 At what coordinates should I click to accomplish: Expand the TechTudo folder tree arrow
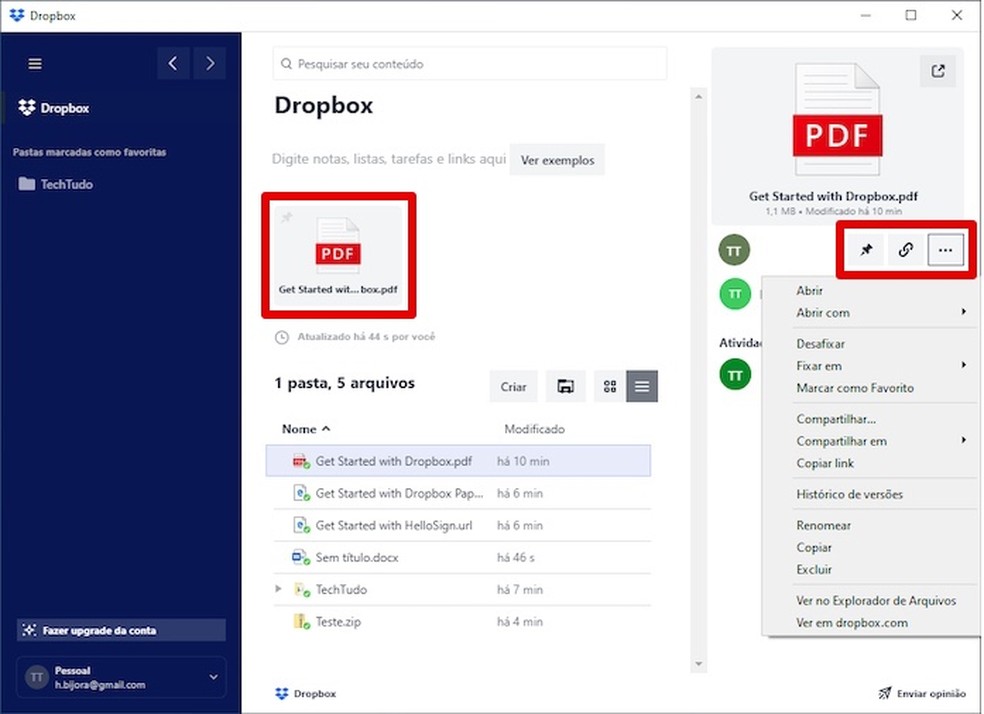(279, 590)
